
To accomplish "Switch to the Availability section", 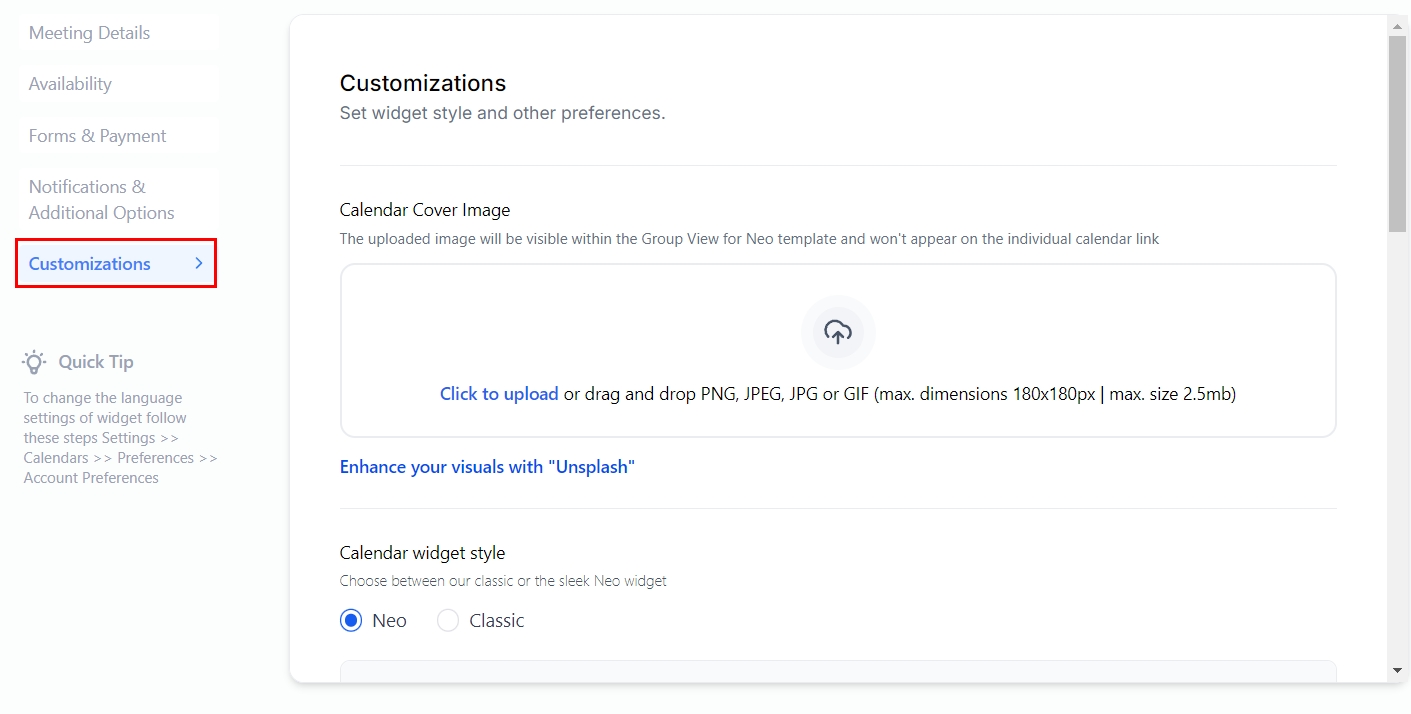I will [x=70, y=84].
